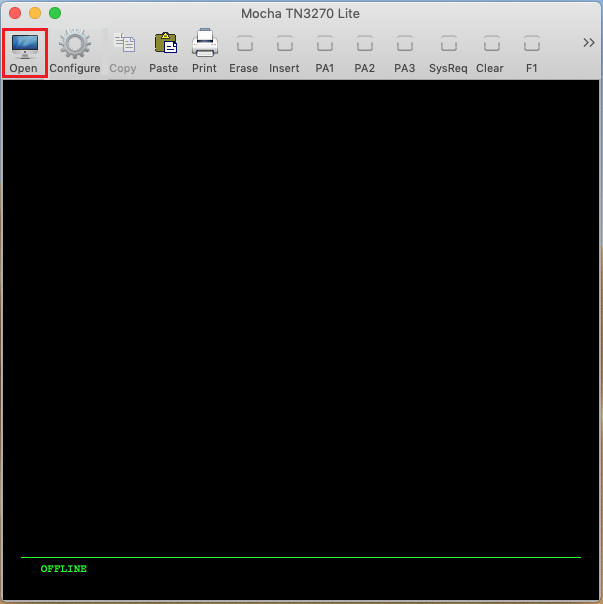
Task: Print the screen with the Print icon
Action: (204, 52)
